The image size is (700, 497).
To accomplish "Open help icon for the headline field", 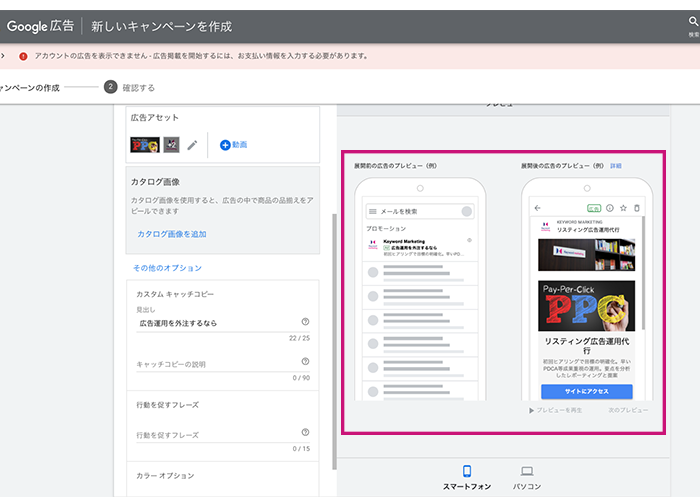I will point(305,322).
